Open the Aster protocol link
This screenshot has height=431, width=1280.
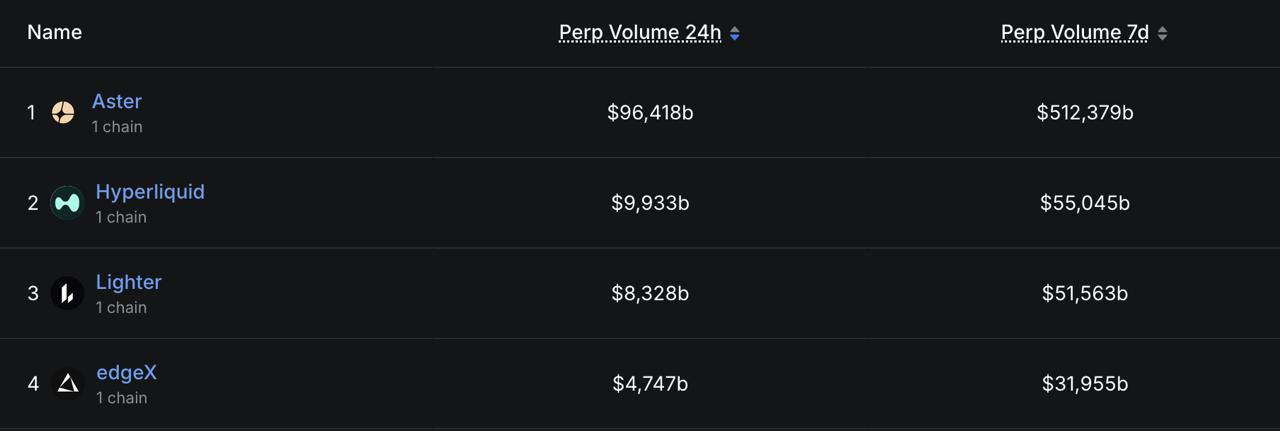(117, 101)
